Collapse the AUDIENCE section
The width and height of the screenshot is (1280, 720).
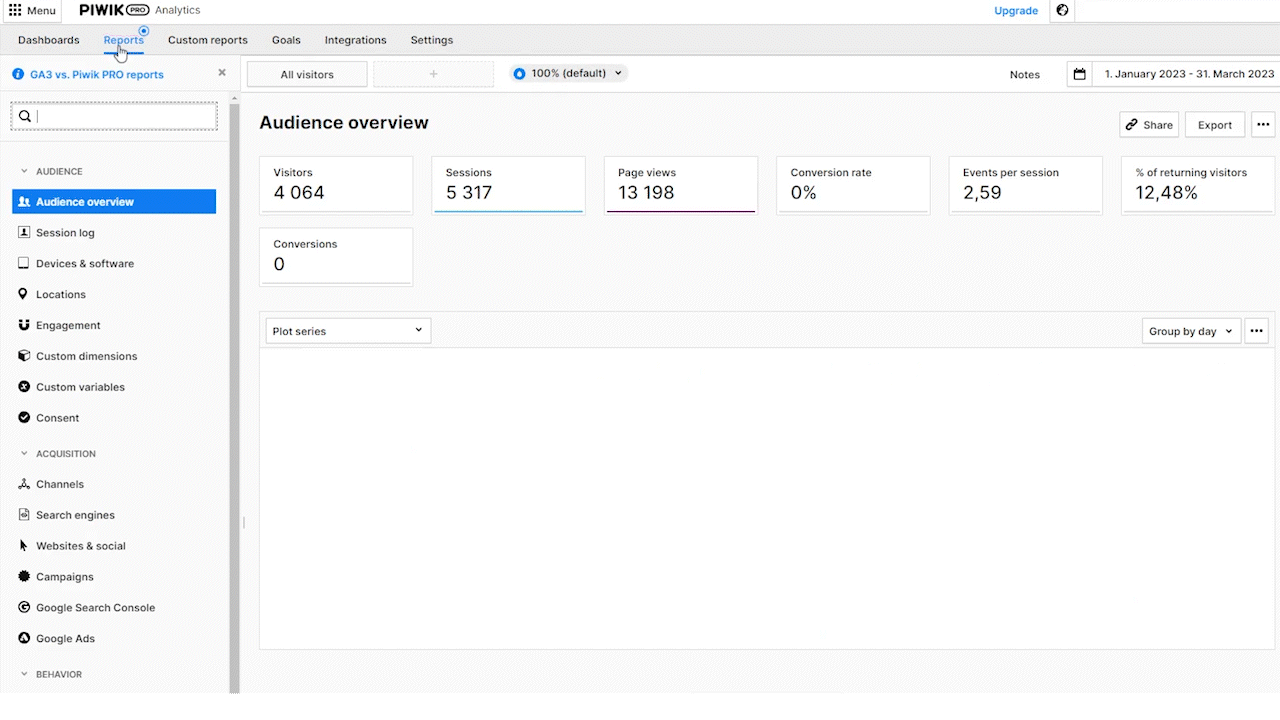[x=25, y=172]
